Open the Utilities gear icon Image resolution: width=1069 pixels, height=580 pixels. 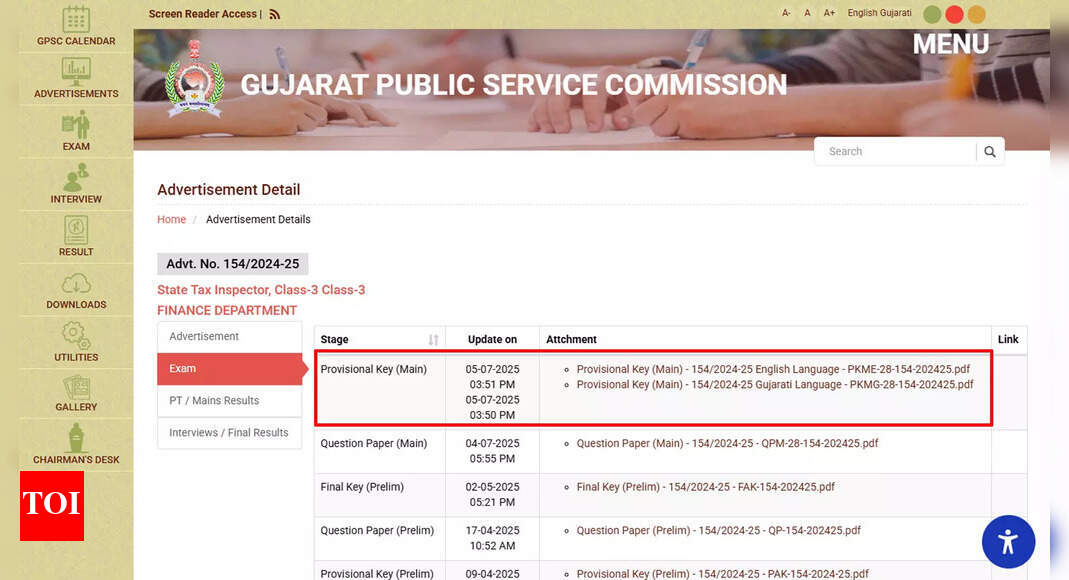[x=76, y=335]
